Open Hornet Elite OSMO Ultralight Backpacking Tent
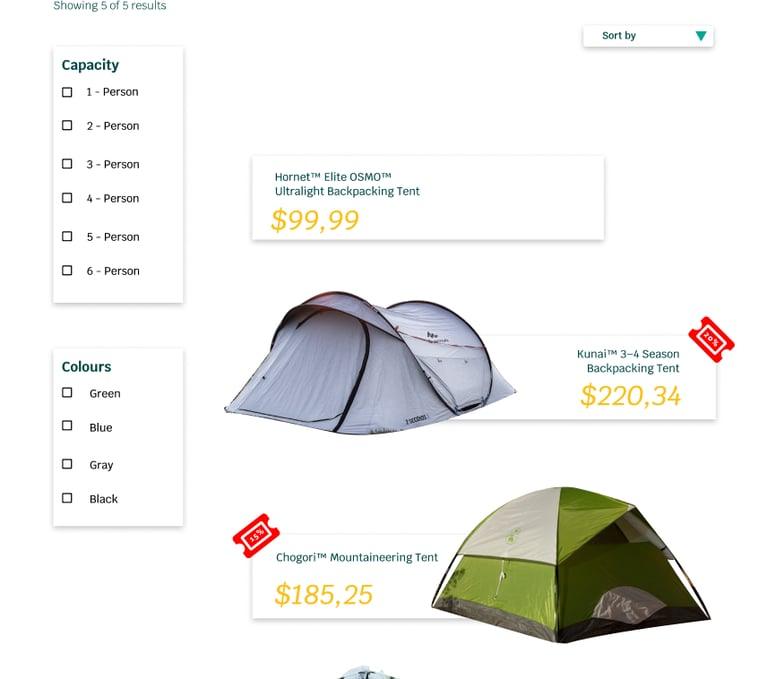The height and width of the screenshot is (679, 776). tap(347, 184)
